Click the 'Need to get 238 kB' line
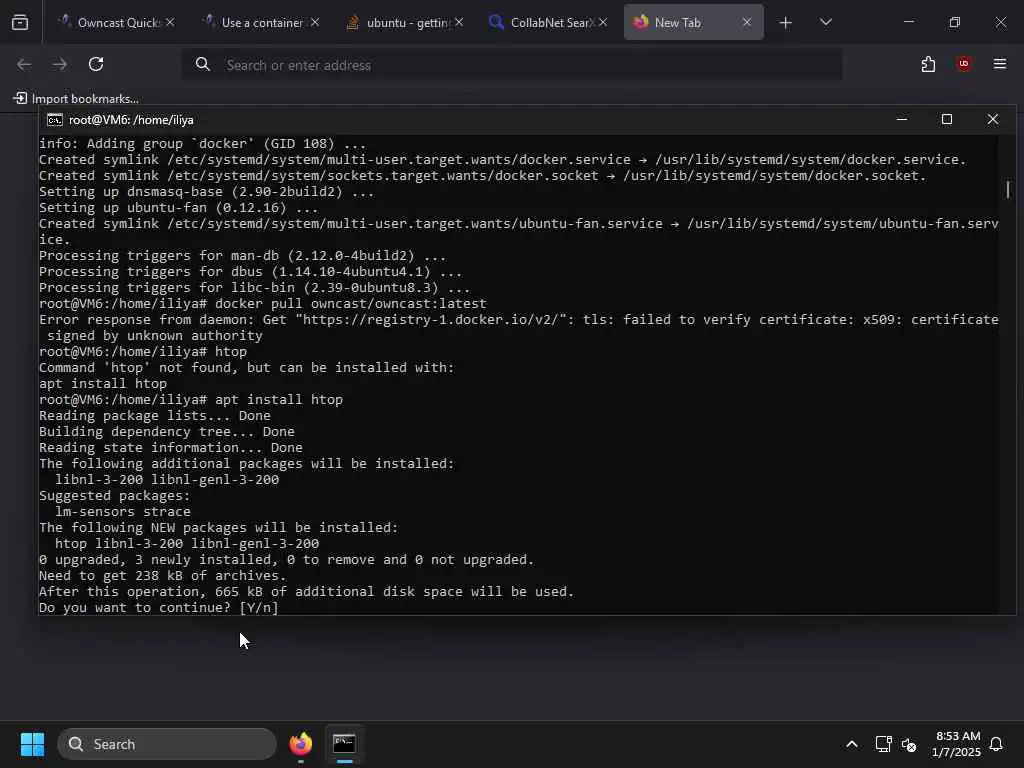 [163, 576]
